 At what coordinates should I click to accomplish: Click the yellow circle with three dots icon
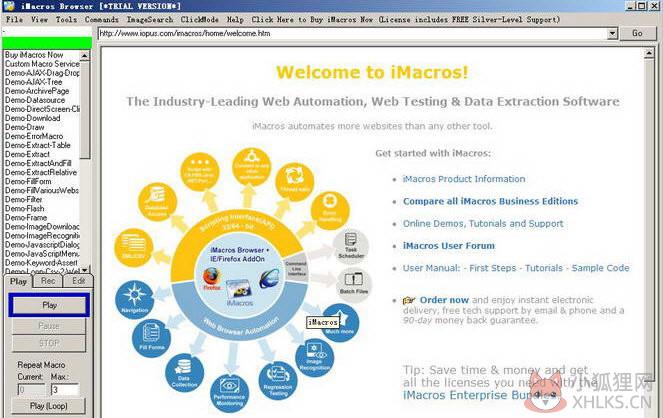[x=200, y=171]
